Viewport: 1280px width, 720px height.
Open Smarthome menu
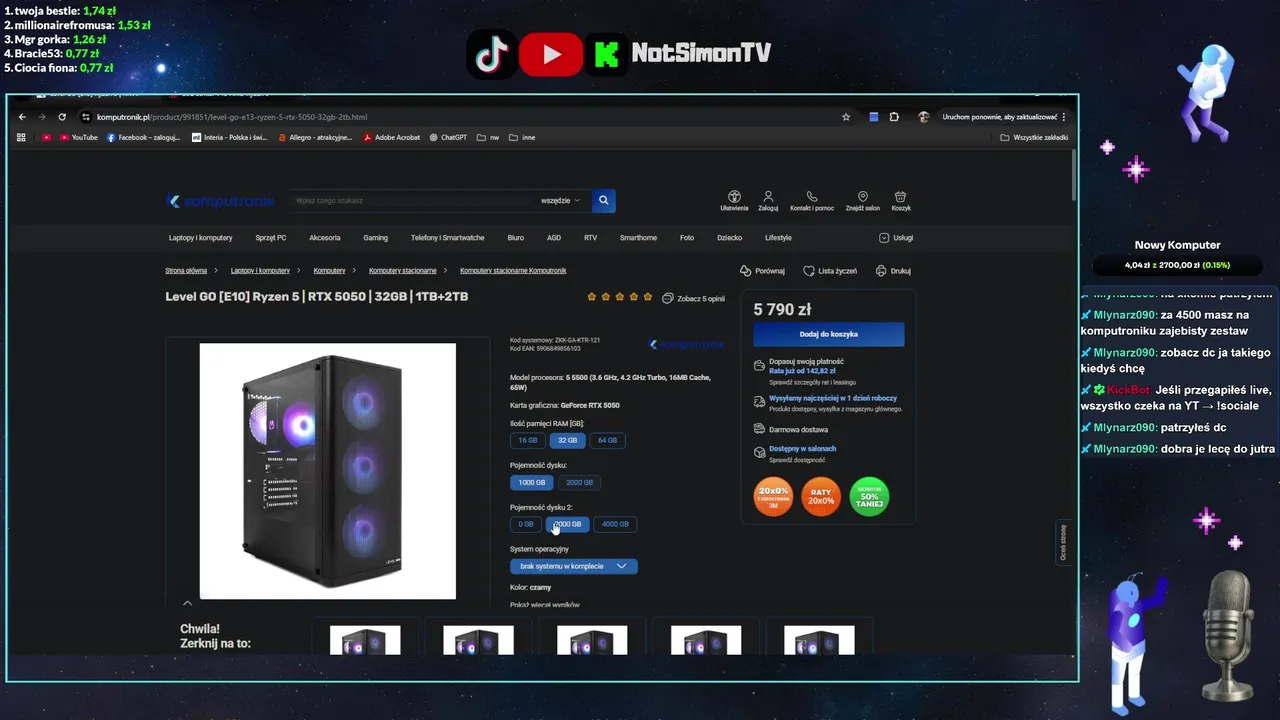click(x=638, y=238)
